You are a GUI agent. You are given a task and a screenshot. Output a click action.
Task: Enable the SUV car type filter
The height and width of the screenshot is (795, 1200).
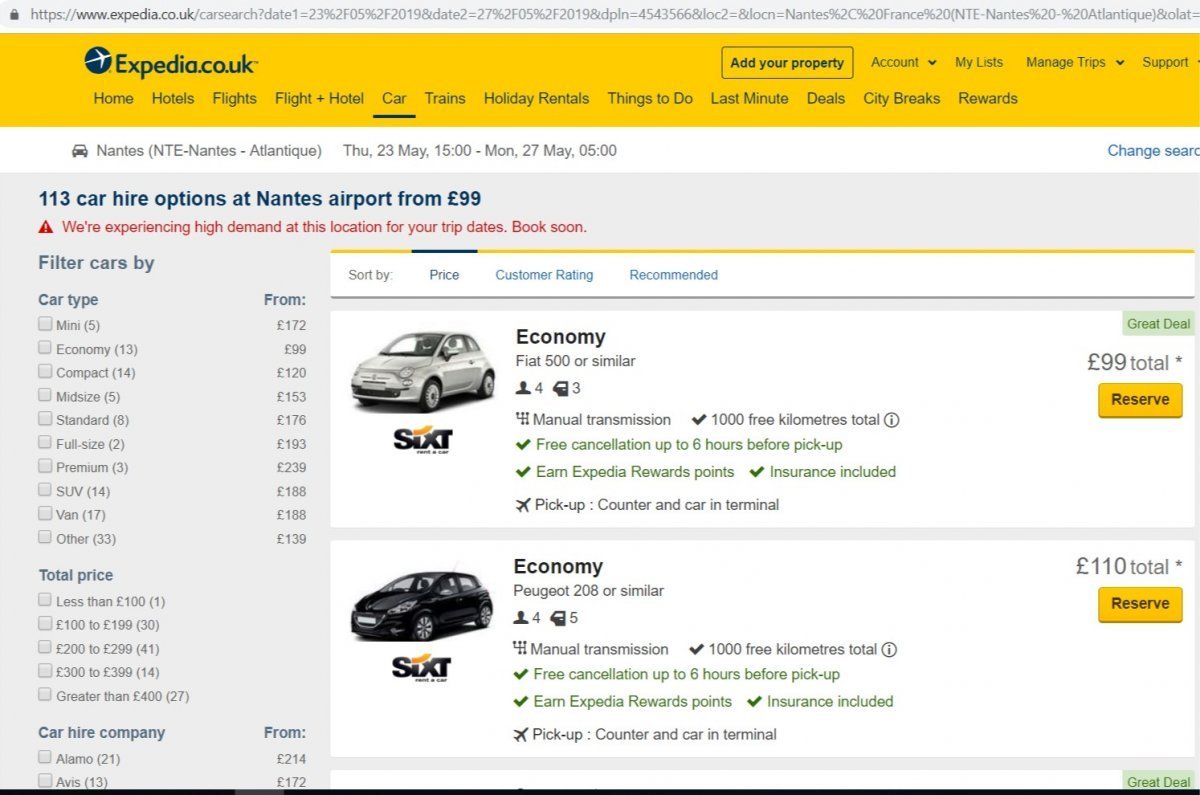coord(45,490)
